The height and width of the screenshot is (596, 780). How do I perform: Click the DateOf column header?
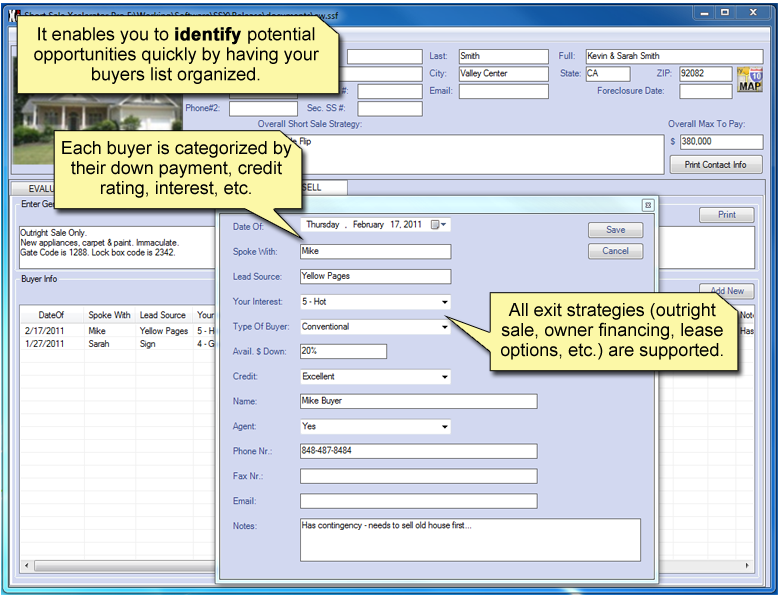52,315
